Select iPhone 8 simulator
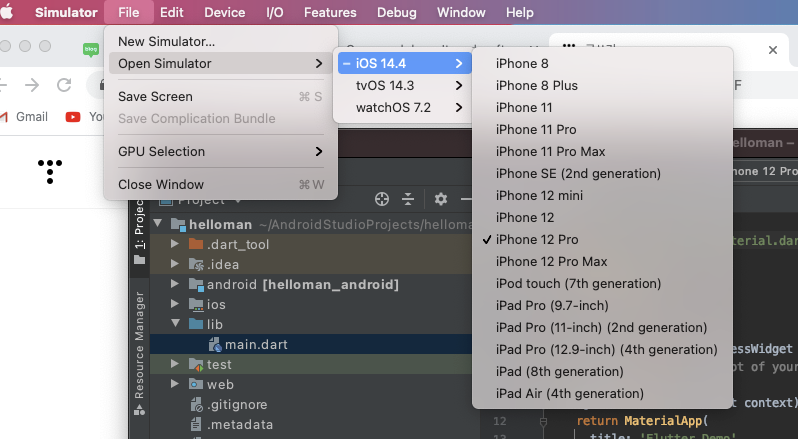The image size is (798, 439). (x=603, y=63)
